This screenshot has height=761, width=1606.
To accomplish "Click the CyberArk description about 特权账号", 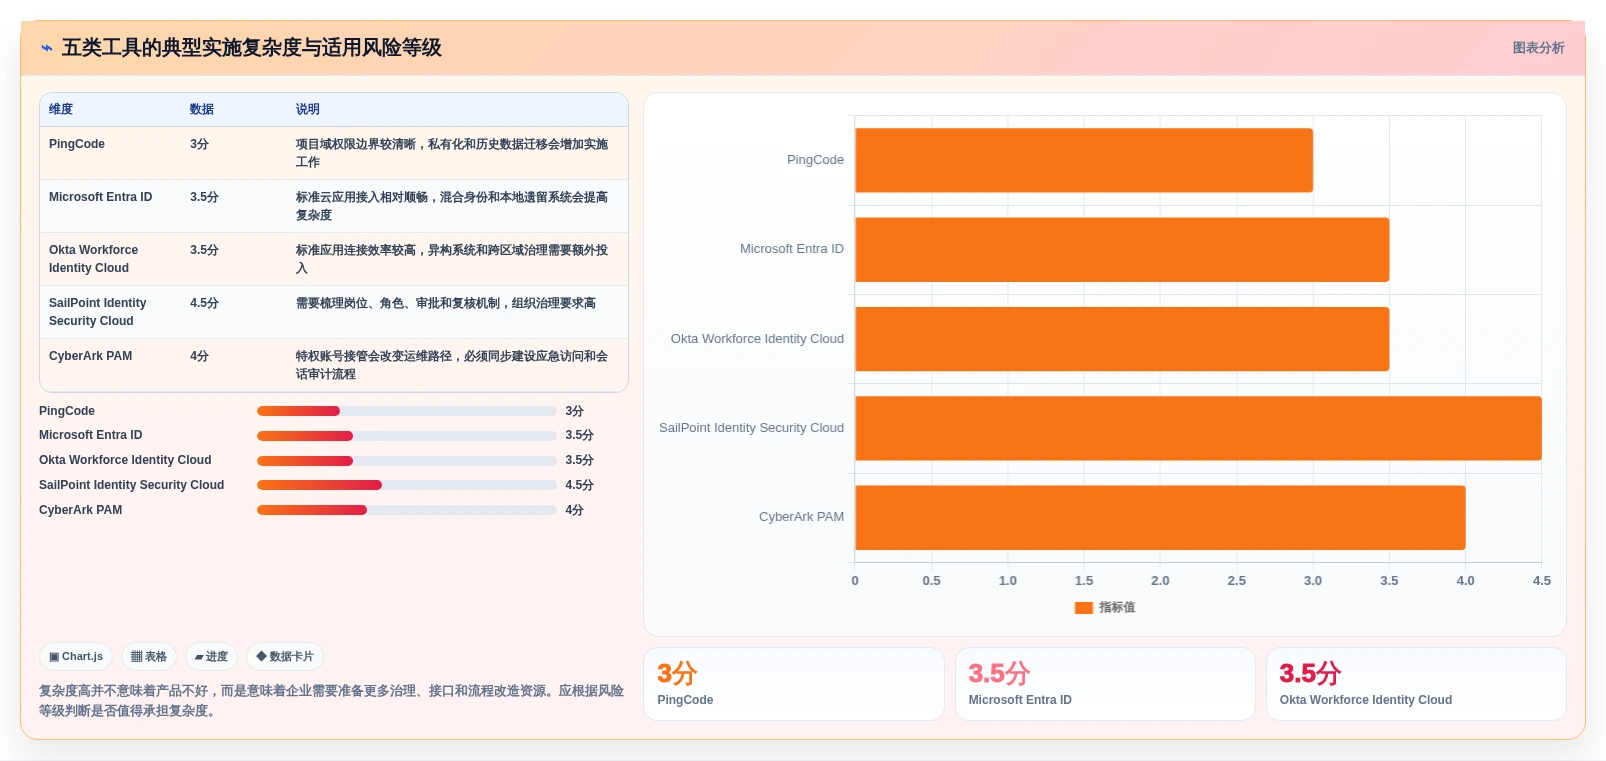I will (452, 365).
